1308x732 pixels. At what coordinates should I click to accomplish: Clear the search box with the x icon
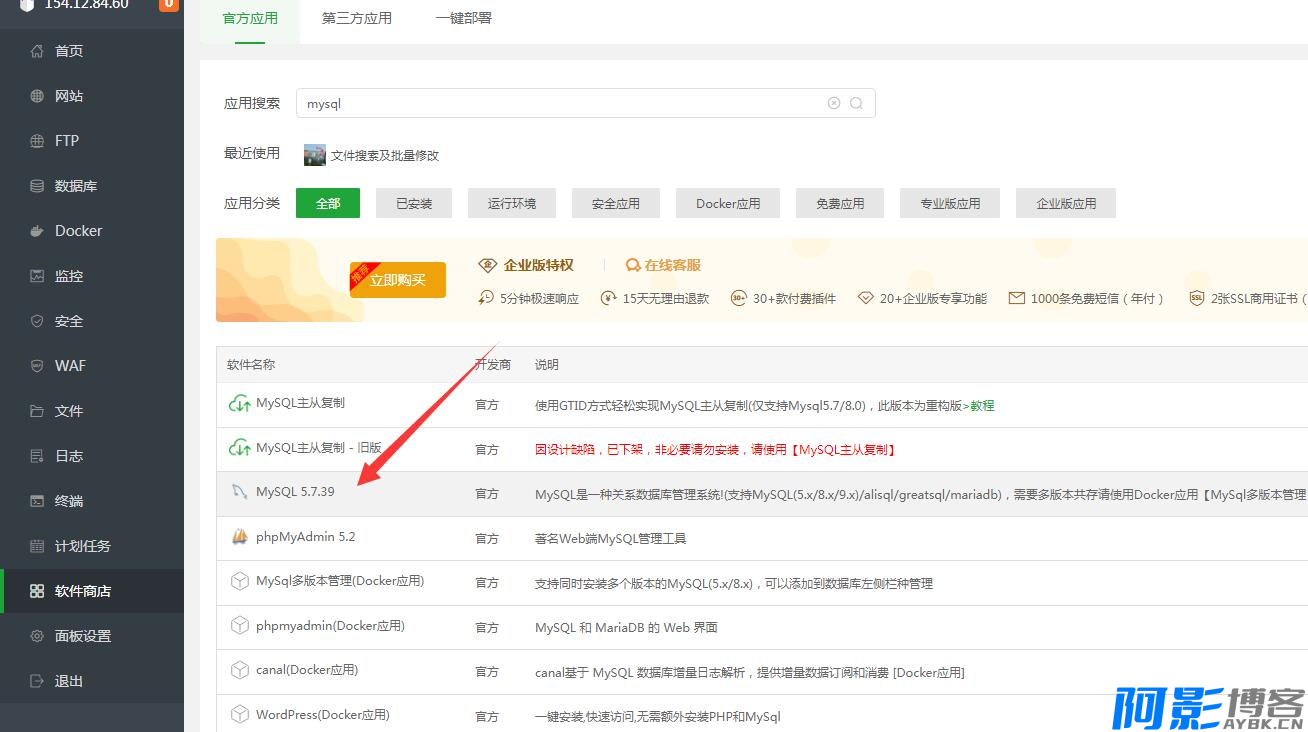834,103
